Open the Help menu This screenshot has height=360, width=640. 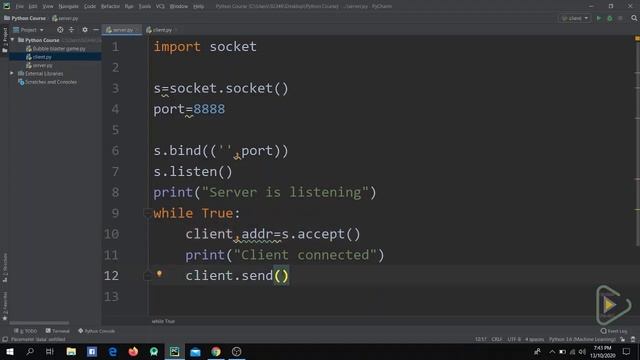pos(198,7)
